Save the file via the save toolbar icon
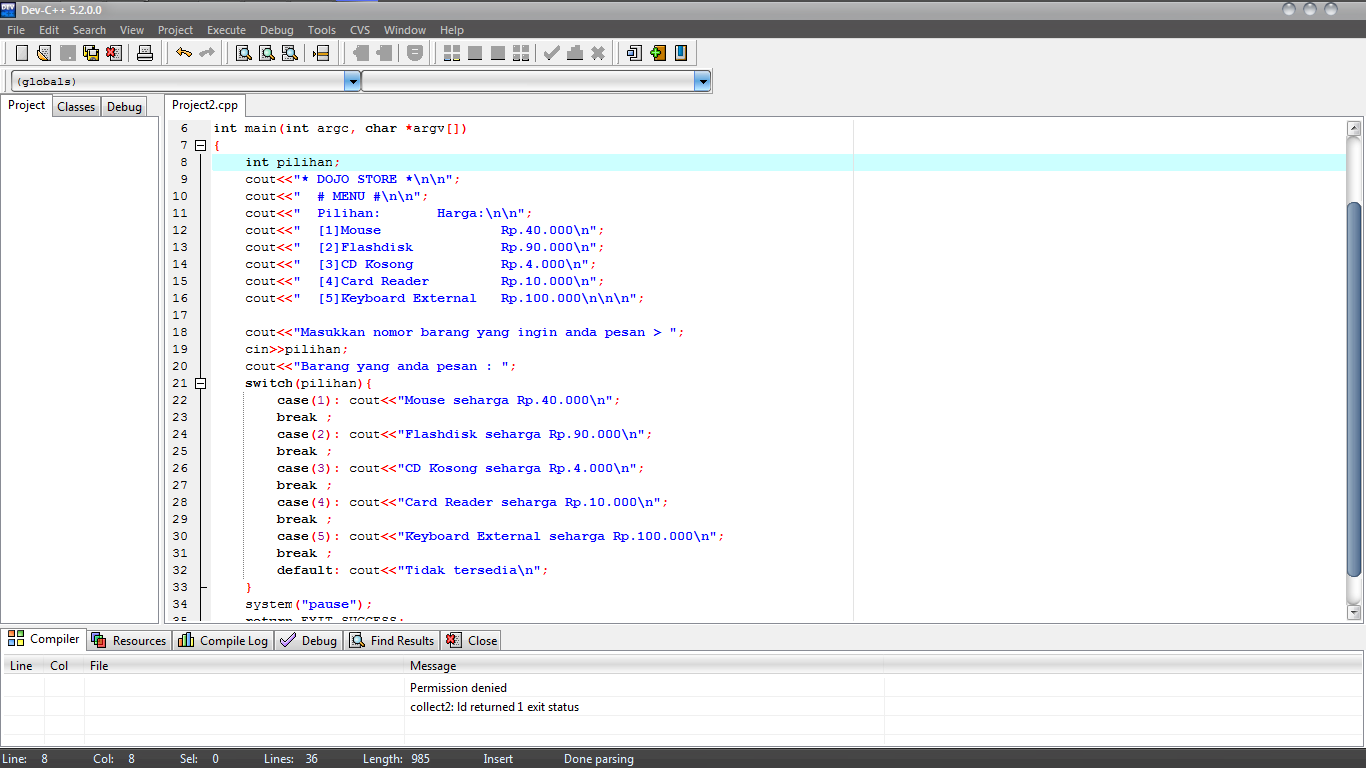The height and width of the screenshot is (768, 1366). pos(67,53)
